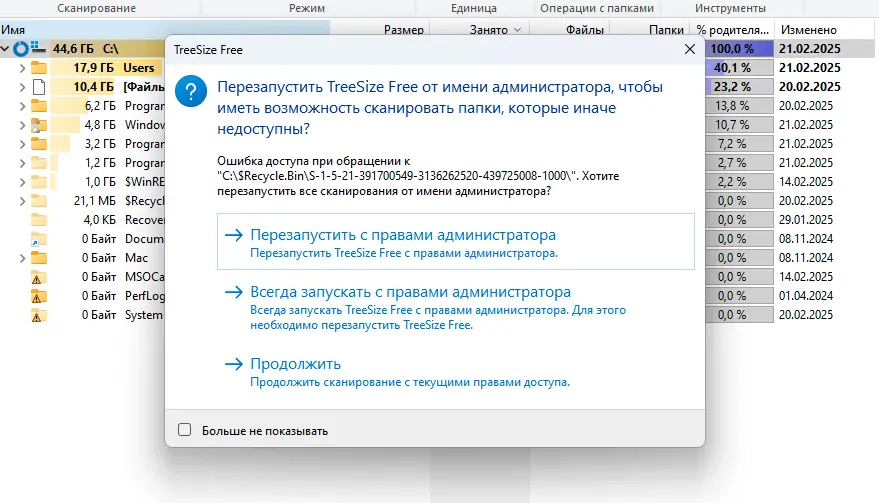Viewport: 879px width, 503px height.
Task: Click the PerfLogs warning folder icon
Action: point(39,296)
